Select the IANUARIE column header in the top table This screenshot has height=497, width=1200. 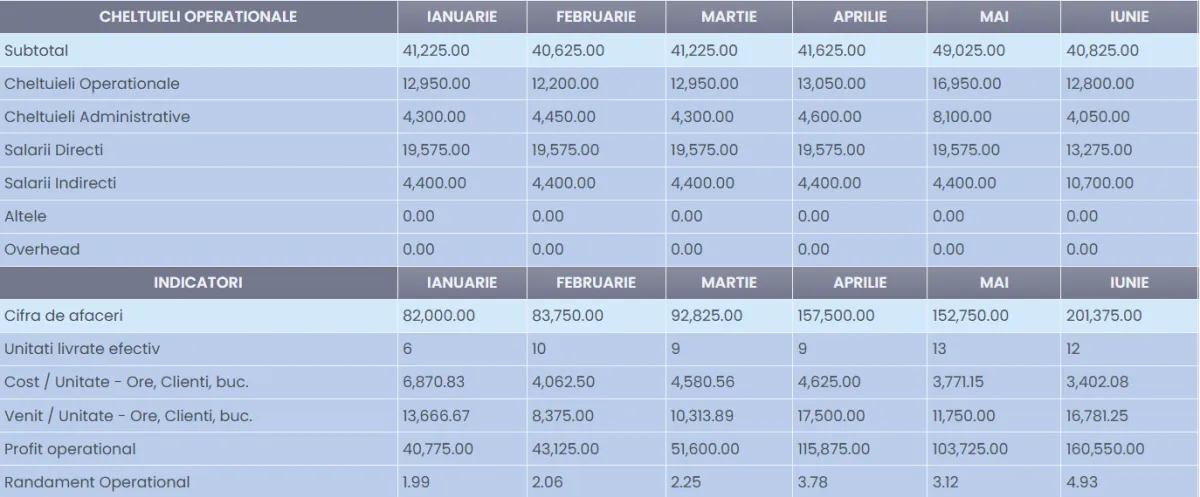461,17
